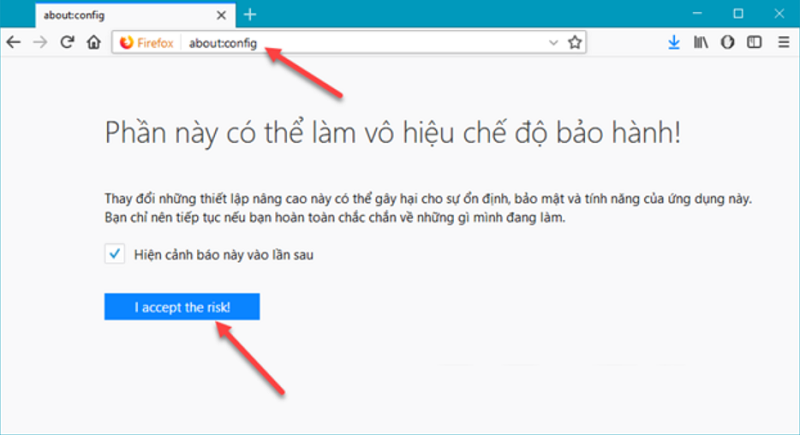Click the Firefox identity icon in address bar
Image resolution: width=800 pixels, height=435 pixels.
tap(146, 43)
